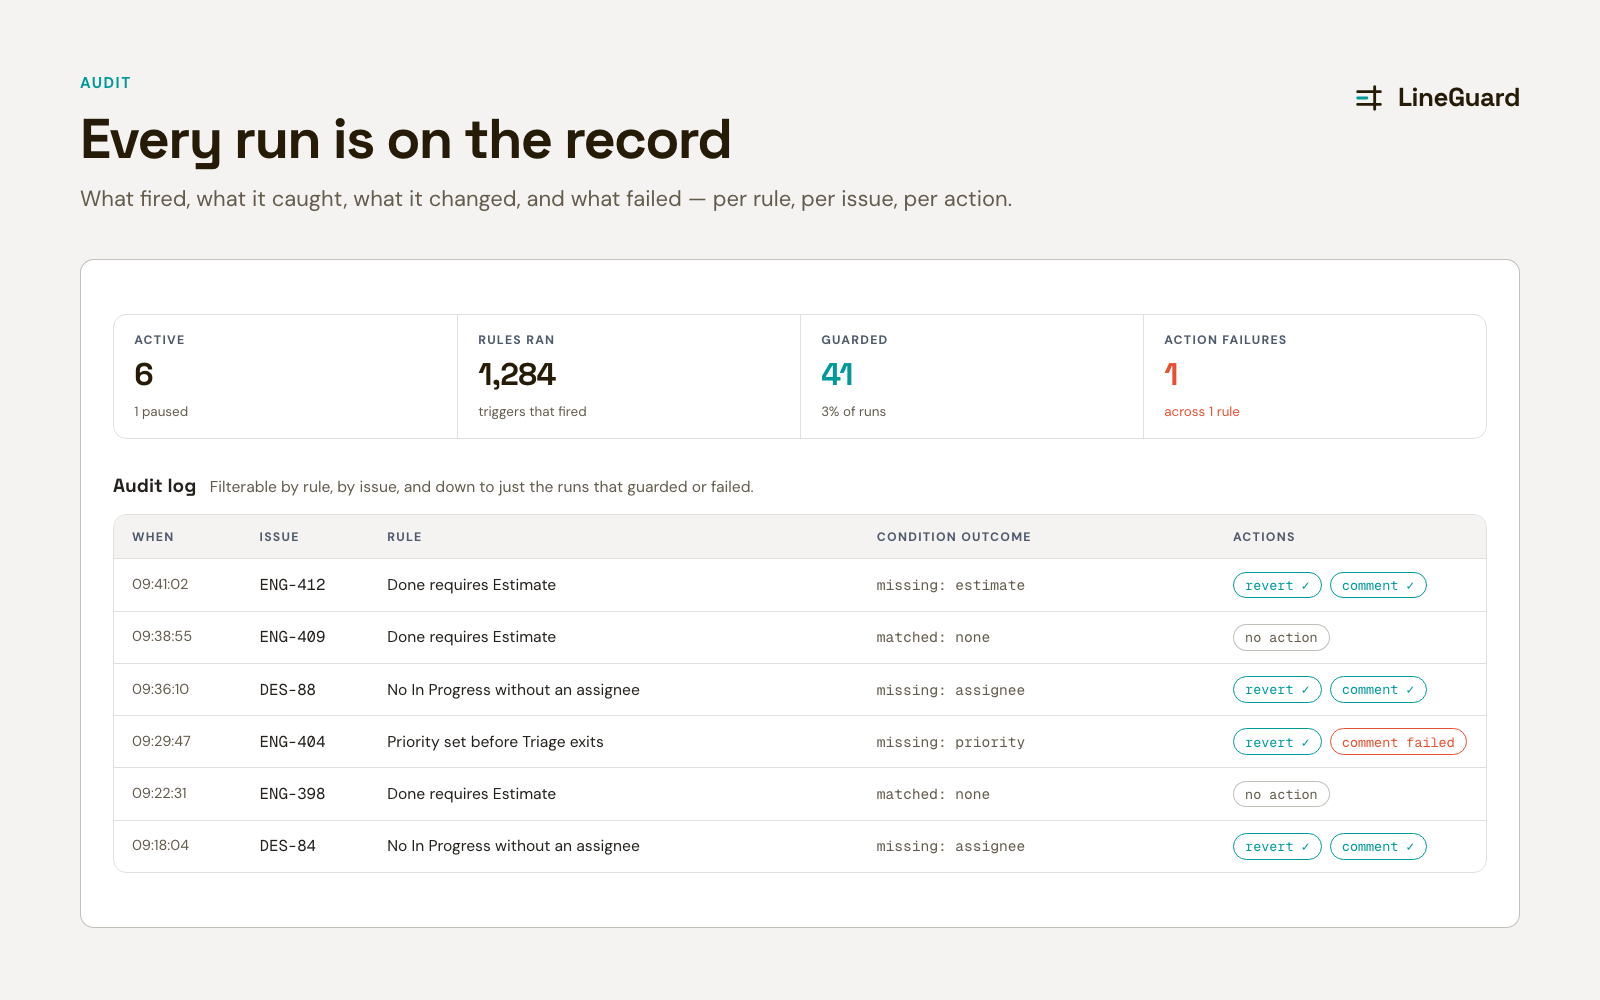1600x1000 pixels.
Task: Click the 'Audit log' heading
Action: 154,486
